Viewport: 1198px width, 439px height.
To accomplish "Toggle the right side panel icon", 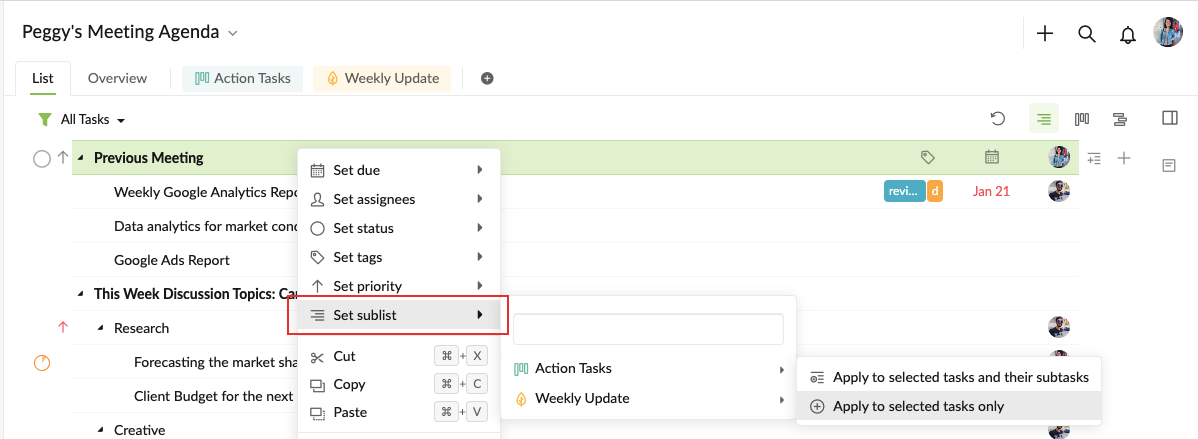I will pyautogui.click(x=1169, y=118).
